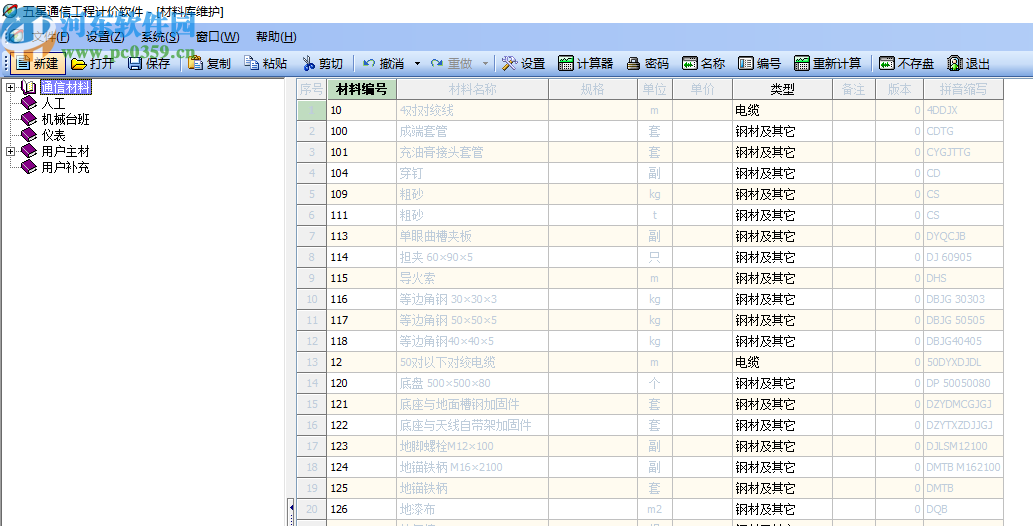The height and width of the screenshot is (526, 1033).
Task: Click the 密码 password toolbar button
Action: [648, 63]
